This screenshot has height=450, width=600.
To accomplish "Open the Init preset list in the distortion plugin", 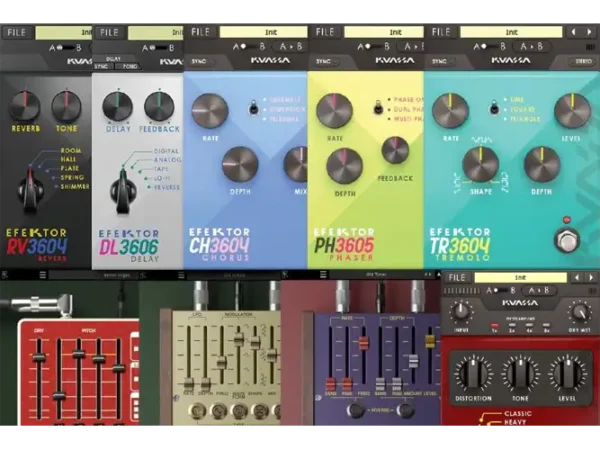I will point(520,277).
